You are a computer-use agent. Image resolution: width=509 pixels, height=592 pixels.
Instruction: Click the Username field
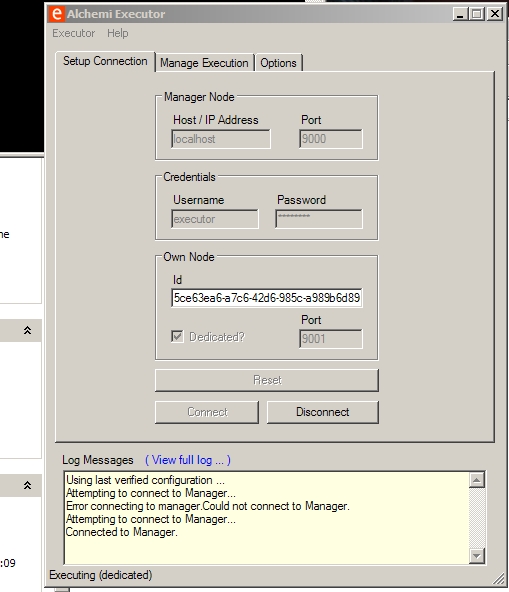214,219
